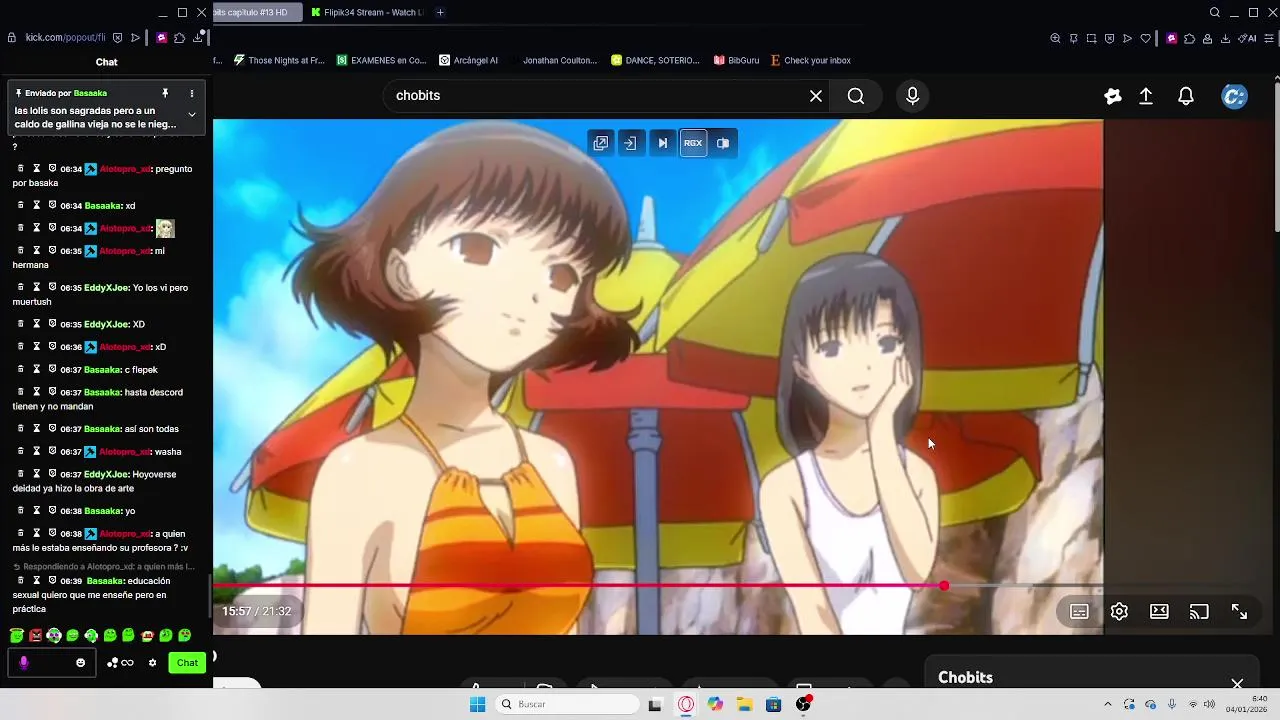
Task: Click the sparkle star icon in header
Action: coord(1113,96)
